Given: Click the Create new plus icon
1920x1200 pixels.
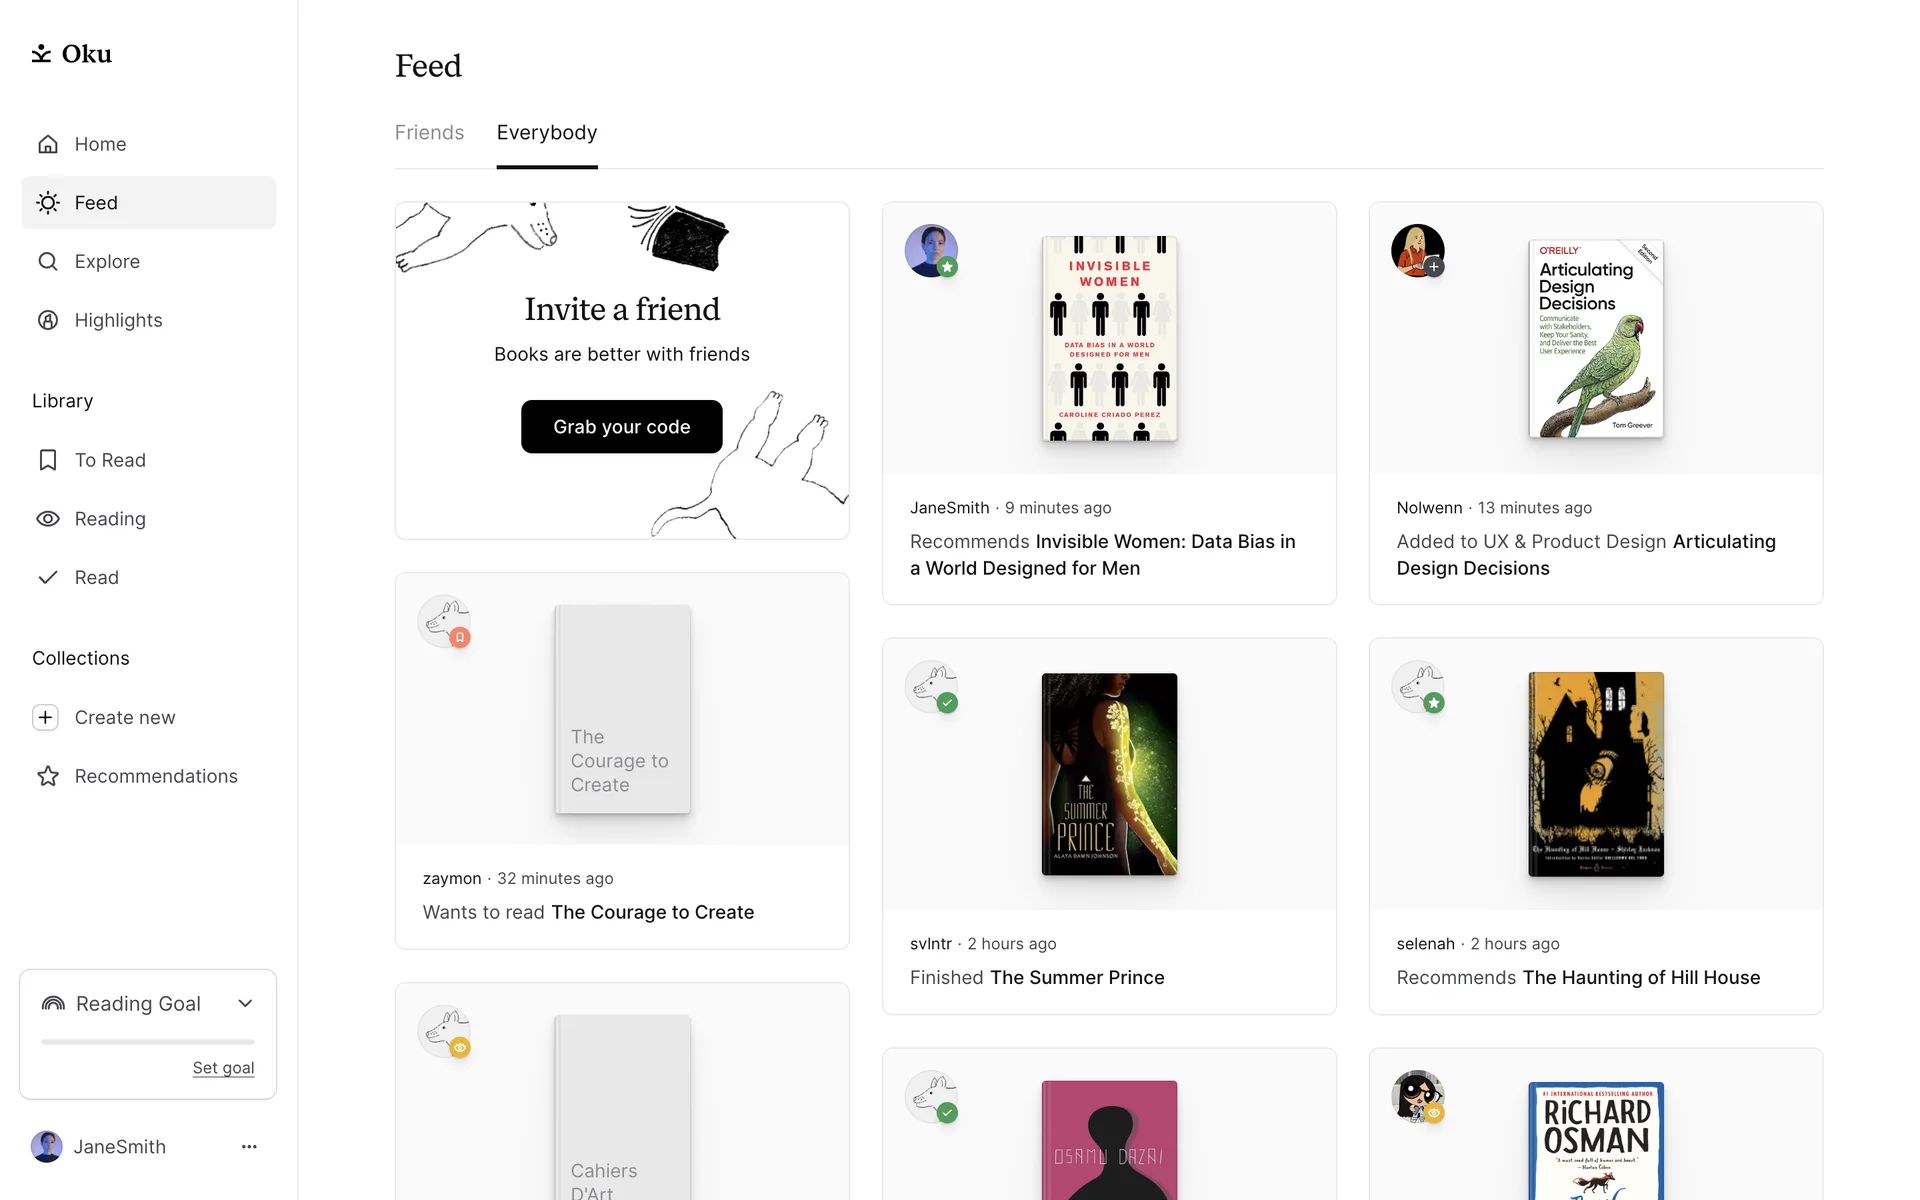Looking at the screenshot, I should (46, 718).
